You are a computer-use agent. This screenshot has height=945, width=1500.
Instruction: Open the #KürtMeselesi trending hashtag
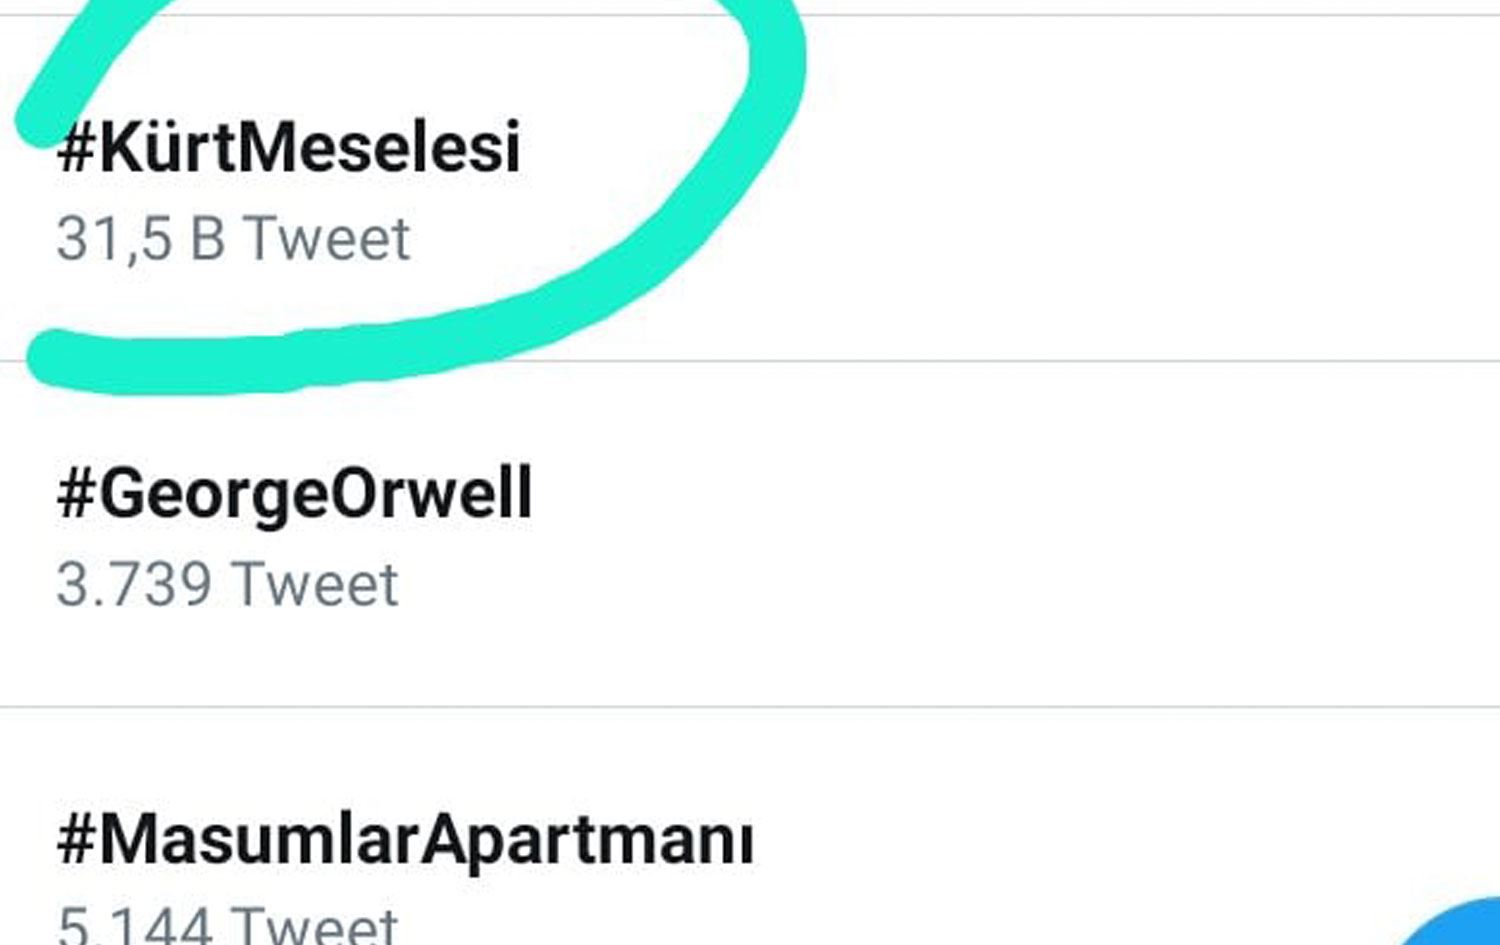[x=290, y=148]
